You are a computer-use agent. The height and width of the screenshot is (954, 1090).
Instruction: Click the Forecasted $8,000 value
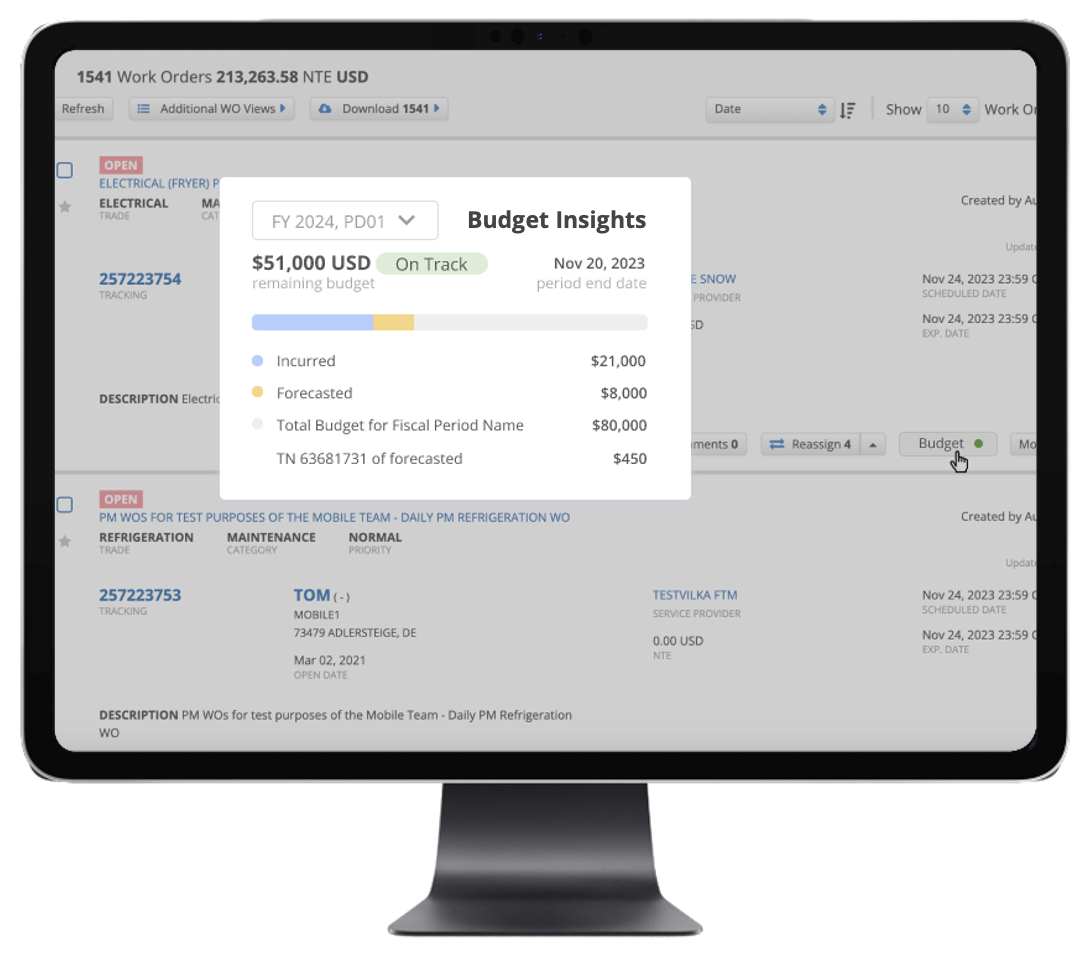tap(624, 393)
